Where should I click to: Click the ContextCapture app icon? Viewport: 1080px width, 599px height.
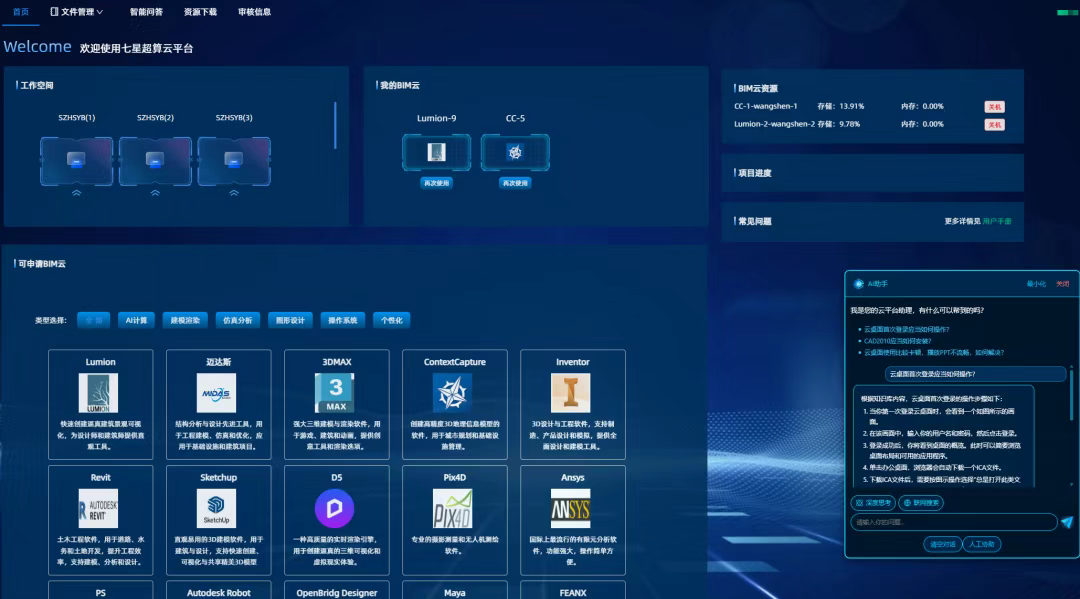click(x=453, y=393)
